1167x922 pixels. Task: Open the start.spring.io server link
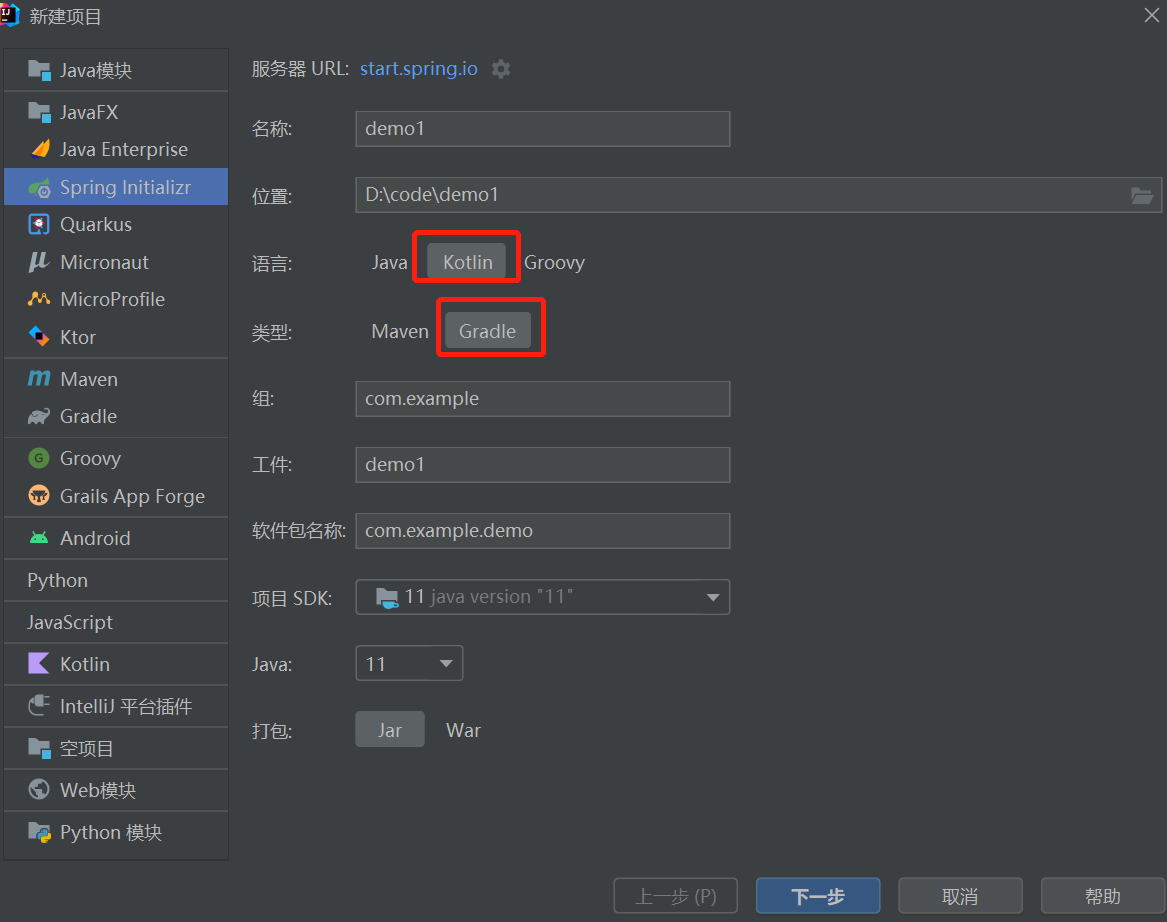coord(419,68)
